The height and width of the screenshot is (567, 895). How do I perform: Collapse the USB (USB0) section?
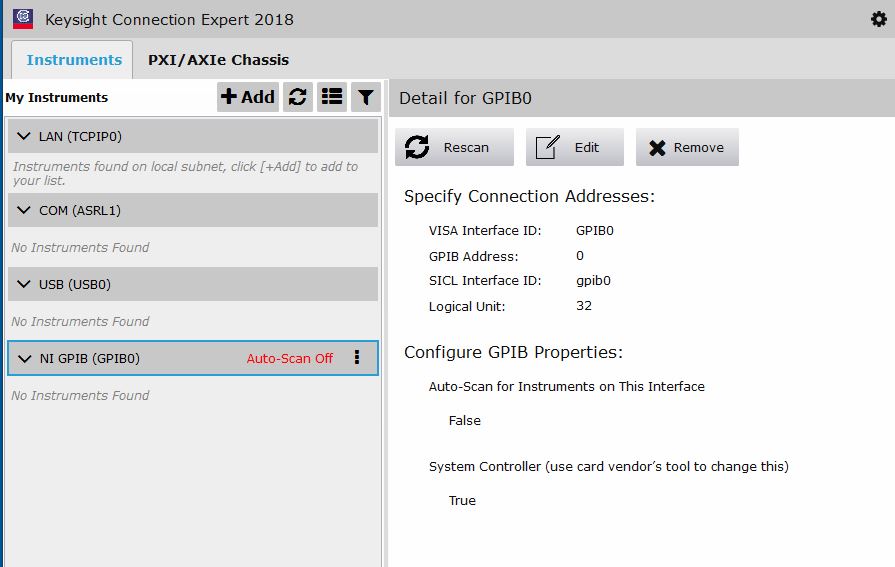[x=24, y=284]
